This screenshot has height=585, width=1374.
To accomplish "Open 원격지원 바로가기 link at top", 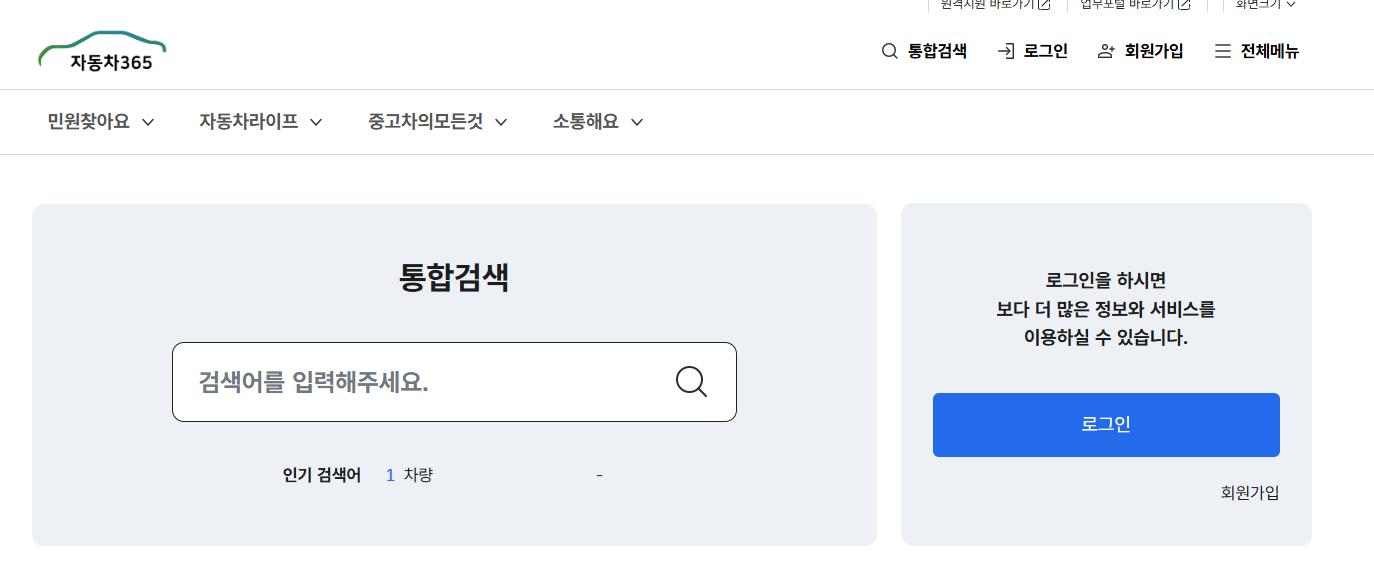I will click(x=985, y=6).
